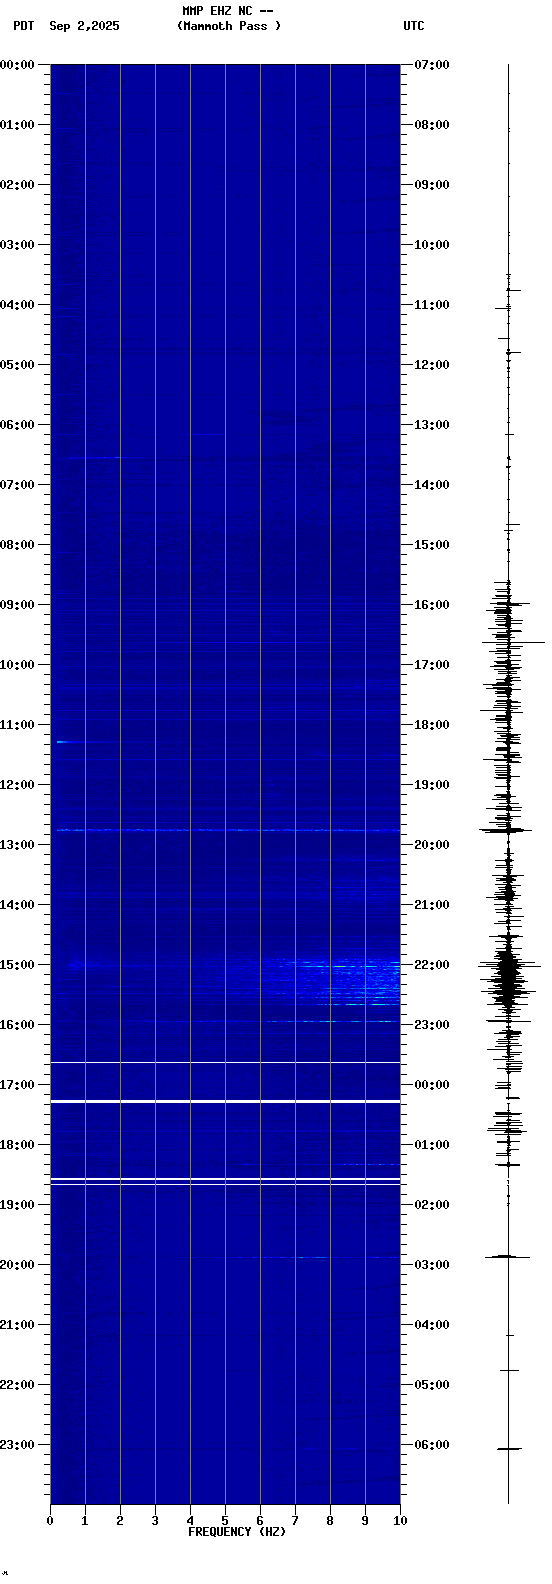Click the 'UTC' timezone label
The width and height of the screenshot is (552, 1584).
[x=414, y=26]
